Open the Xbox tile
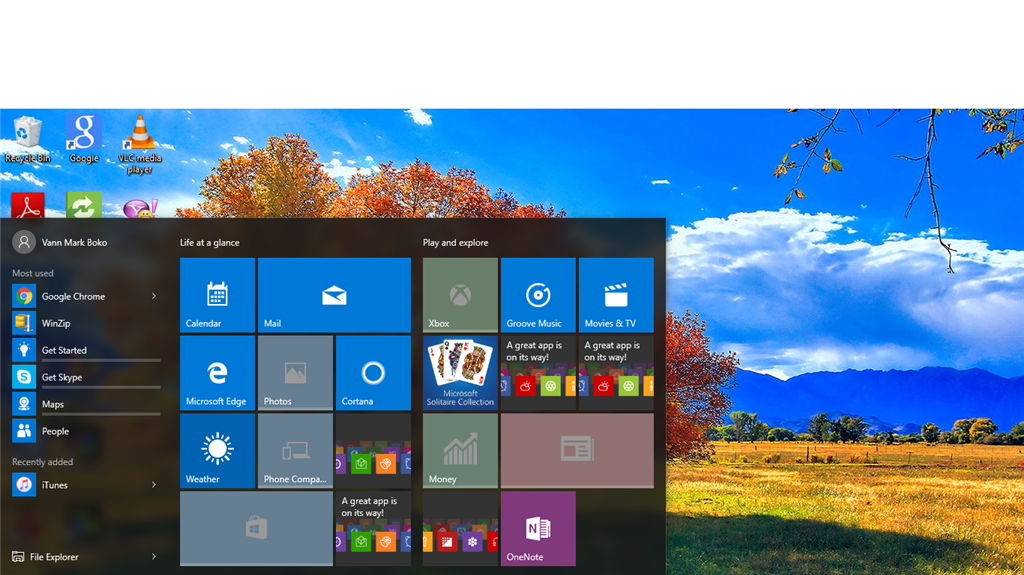 tap(460, 295)
